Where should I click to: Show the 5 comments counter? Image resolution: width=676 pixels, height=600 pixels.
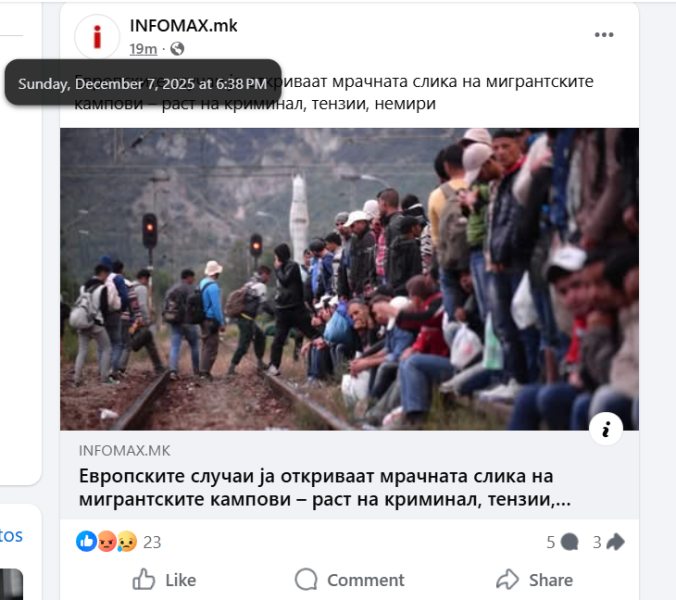[562, 542]
